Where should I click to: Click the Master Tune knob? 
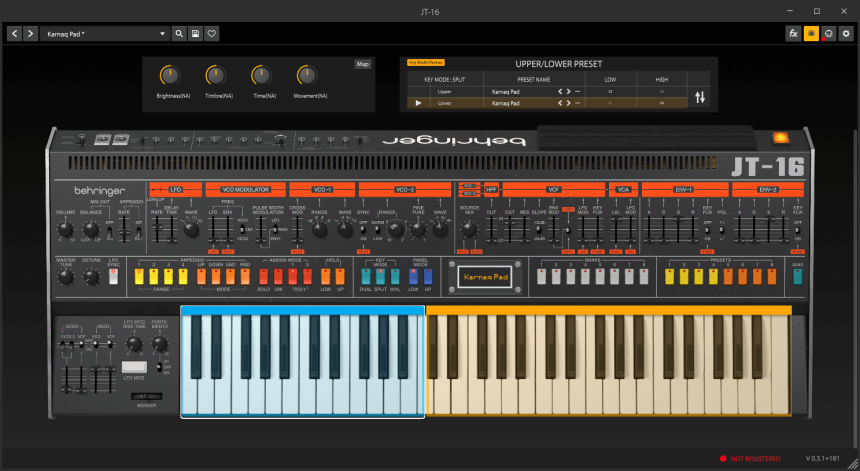(66, 277)
